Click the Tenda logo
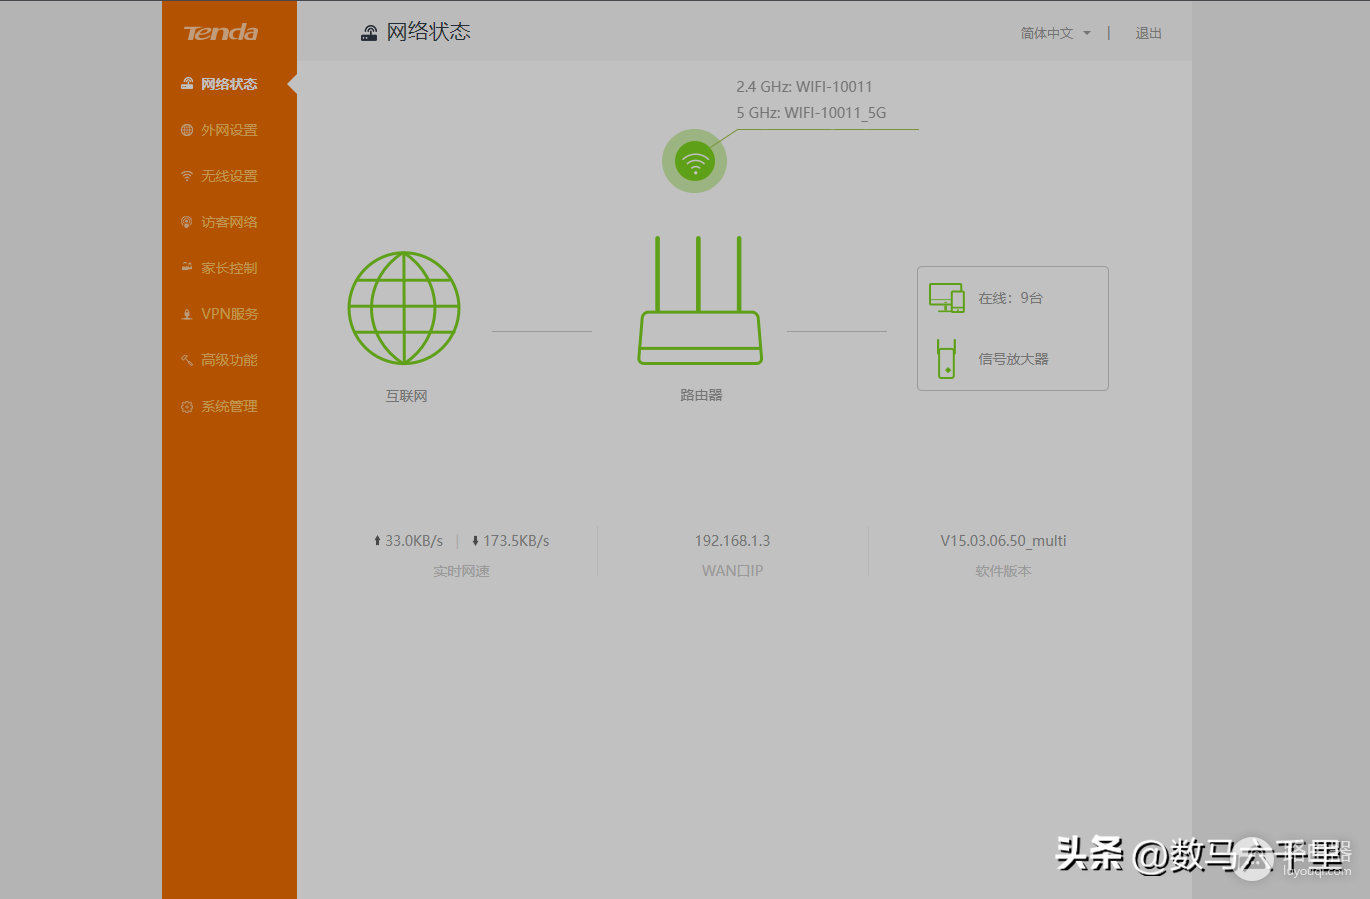The height and width of the screenshot is (899, 1370). (221, 32)
